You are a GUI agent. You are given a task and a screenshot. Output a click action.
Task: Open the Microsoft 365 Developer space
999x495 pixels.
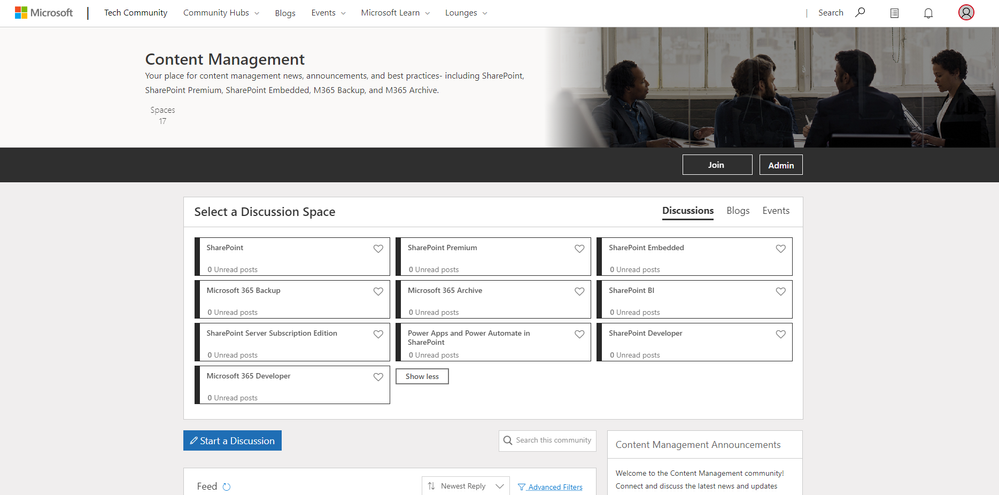pos(292,384)
